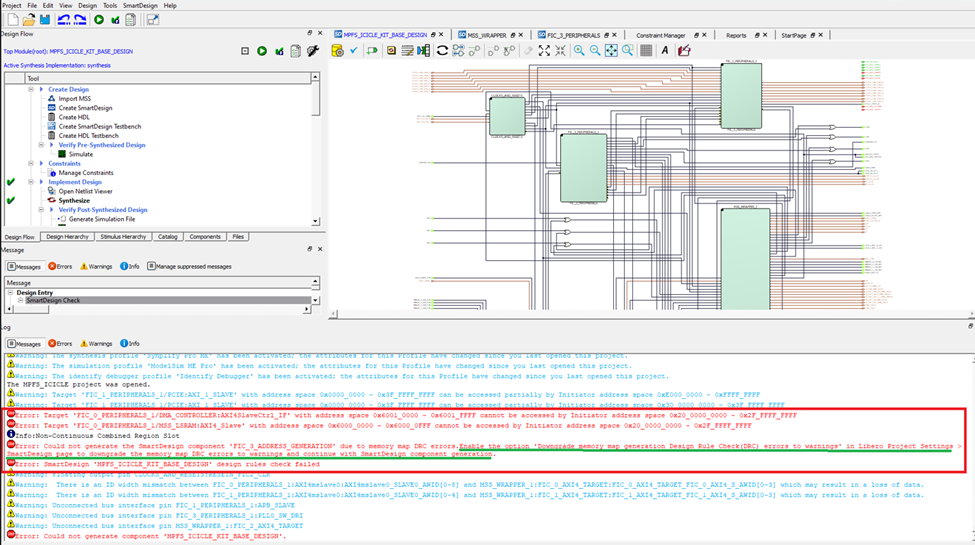Click the Zoom to selection magnifier icon
Screen dimensions: 975x545
(627, 50)
